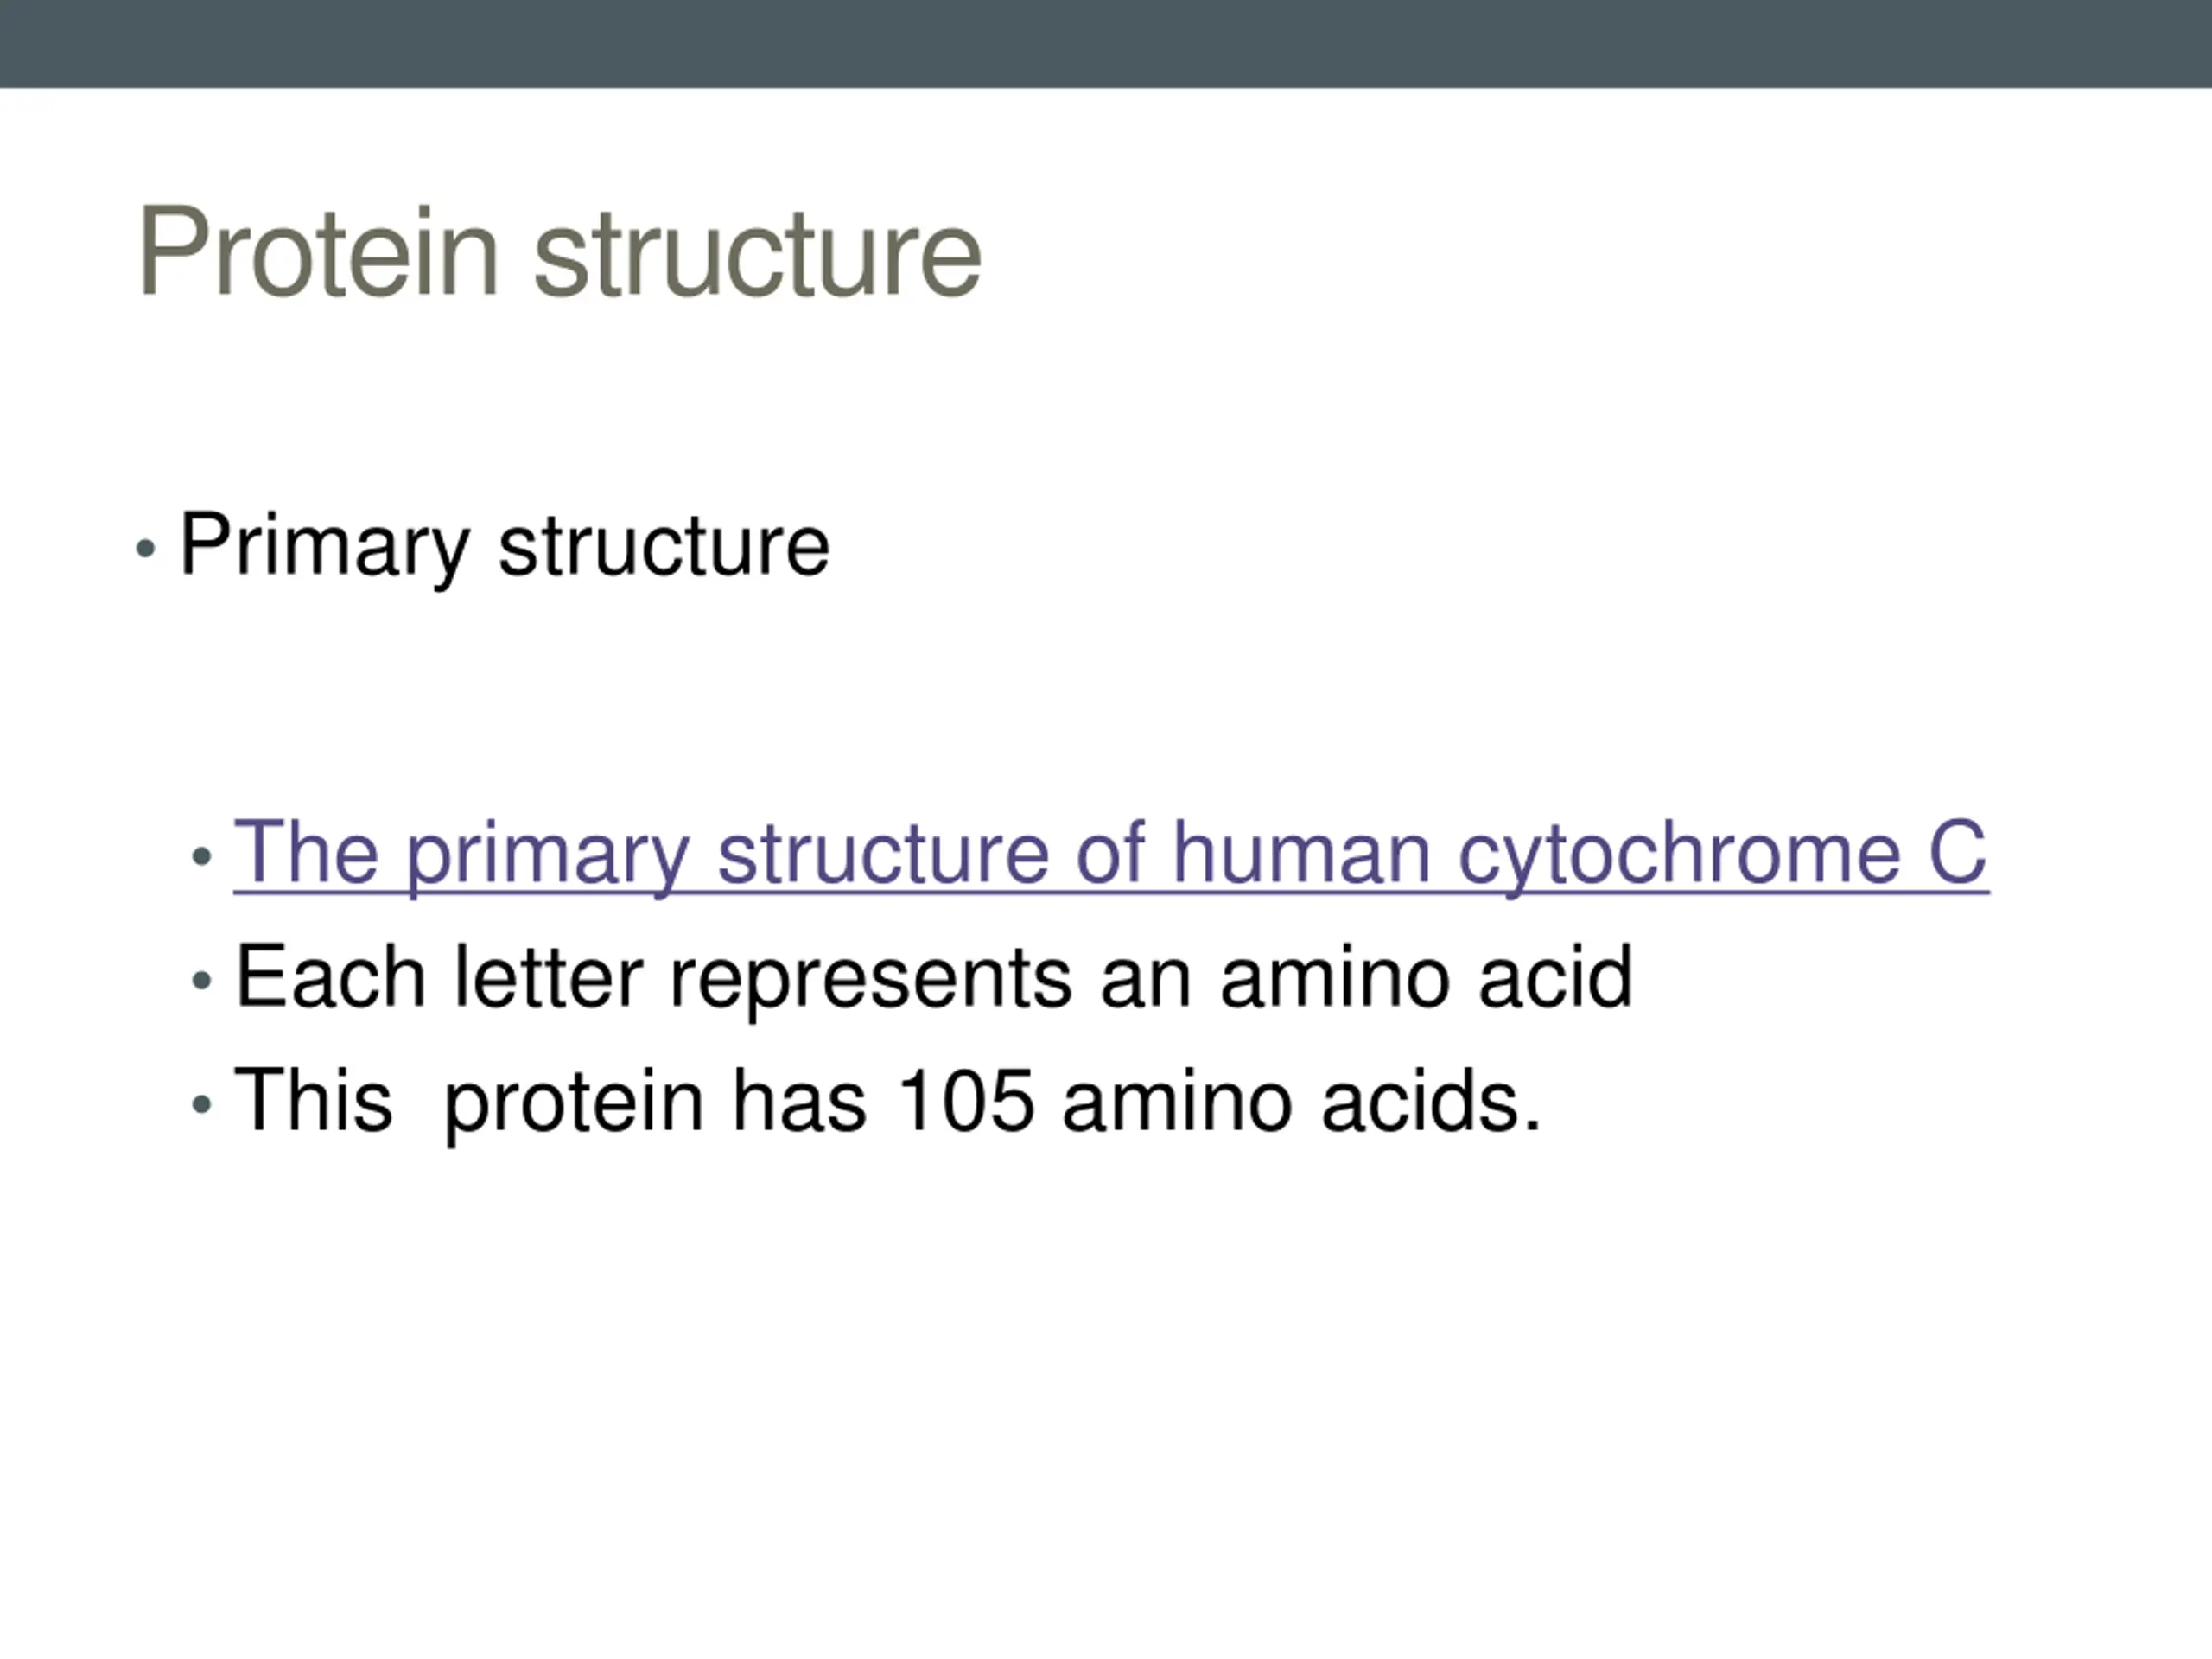The width and height of the screenshot is (2212, 1659).
Task: Click the word 'structure' in the slide title
Action: [757, 253]
